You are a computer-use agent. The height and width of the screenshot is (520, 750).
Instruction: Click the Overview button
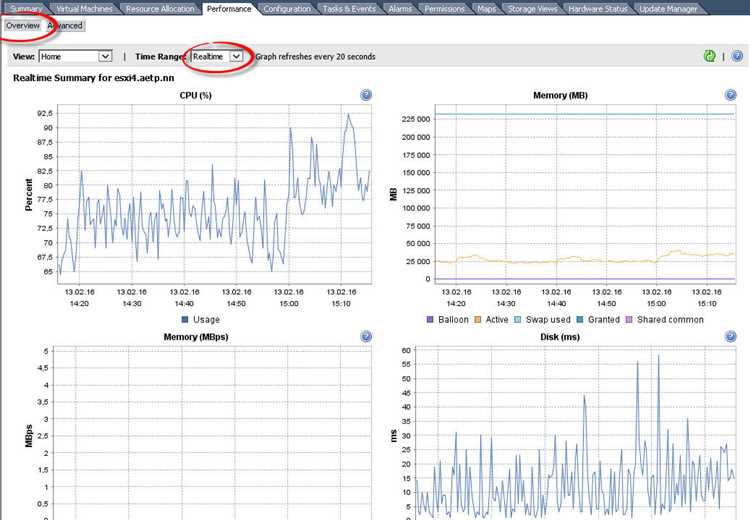tap(22, 25)
